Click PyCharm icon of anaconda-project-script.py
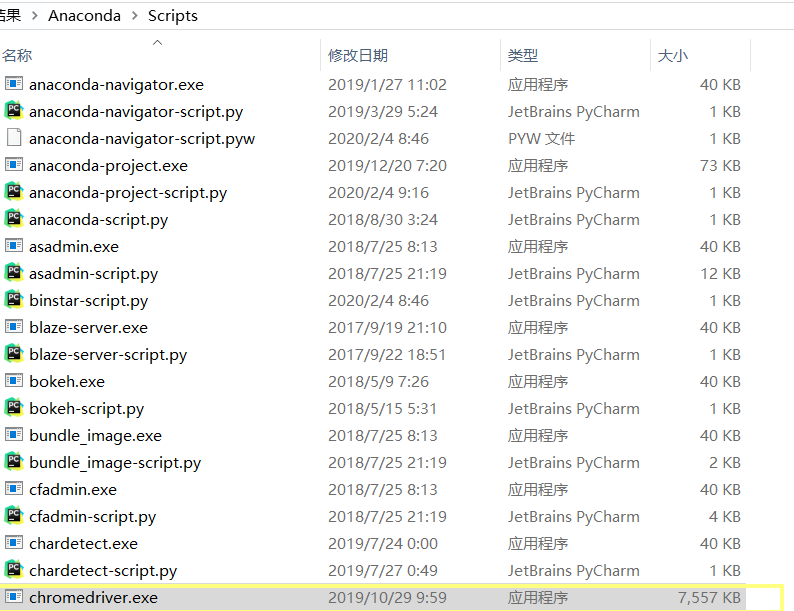 tap(14, 191)
